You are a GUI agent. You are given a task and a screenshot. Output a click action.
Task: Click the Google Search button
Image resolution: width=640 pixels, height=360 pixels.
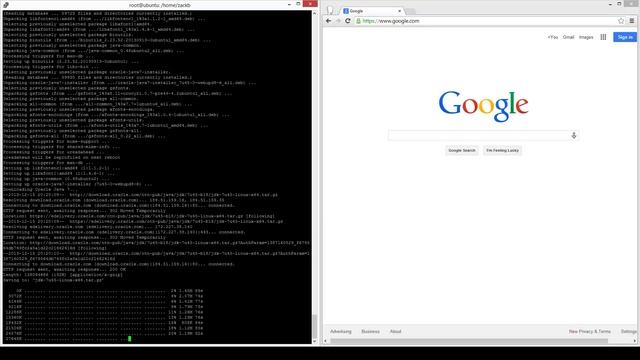pyautogui.click(x=462, y=151)
